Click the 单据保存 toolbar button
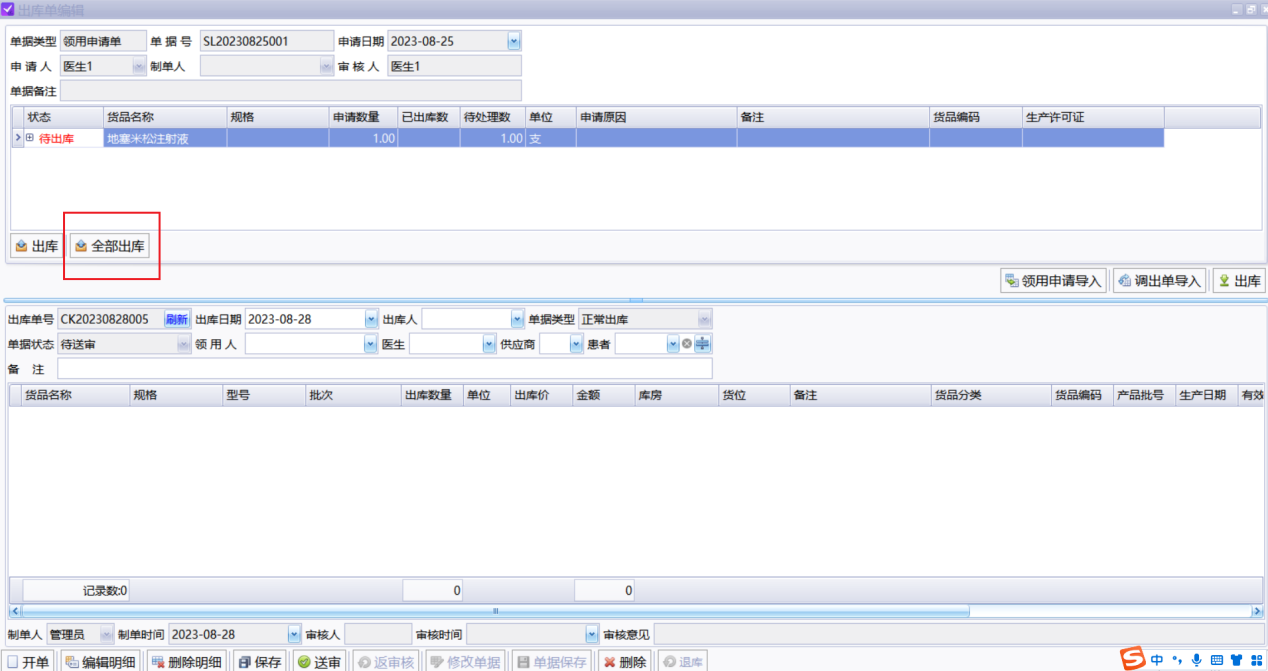The width and height of the screenshot is (1268, 671). tap(551, 661)
